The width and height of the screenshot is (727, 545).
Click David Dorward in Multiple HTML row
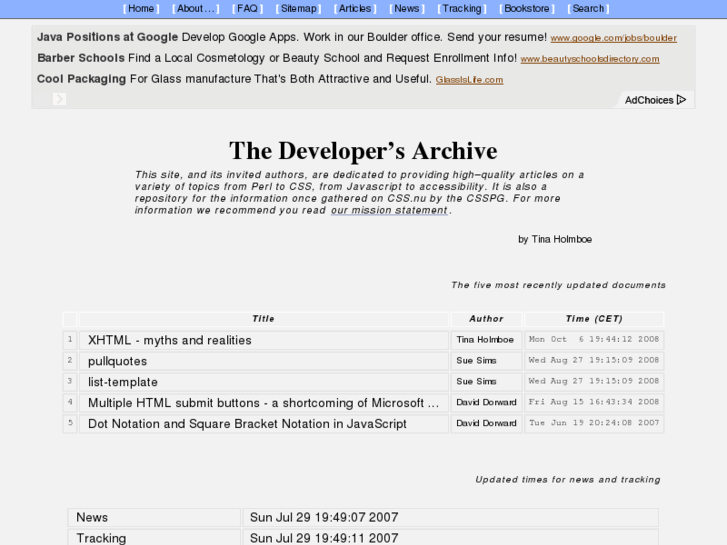(486, 402)
